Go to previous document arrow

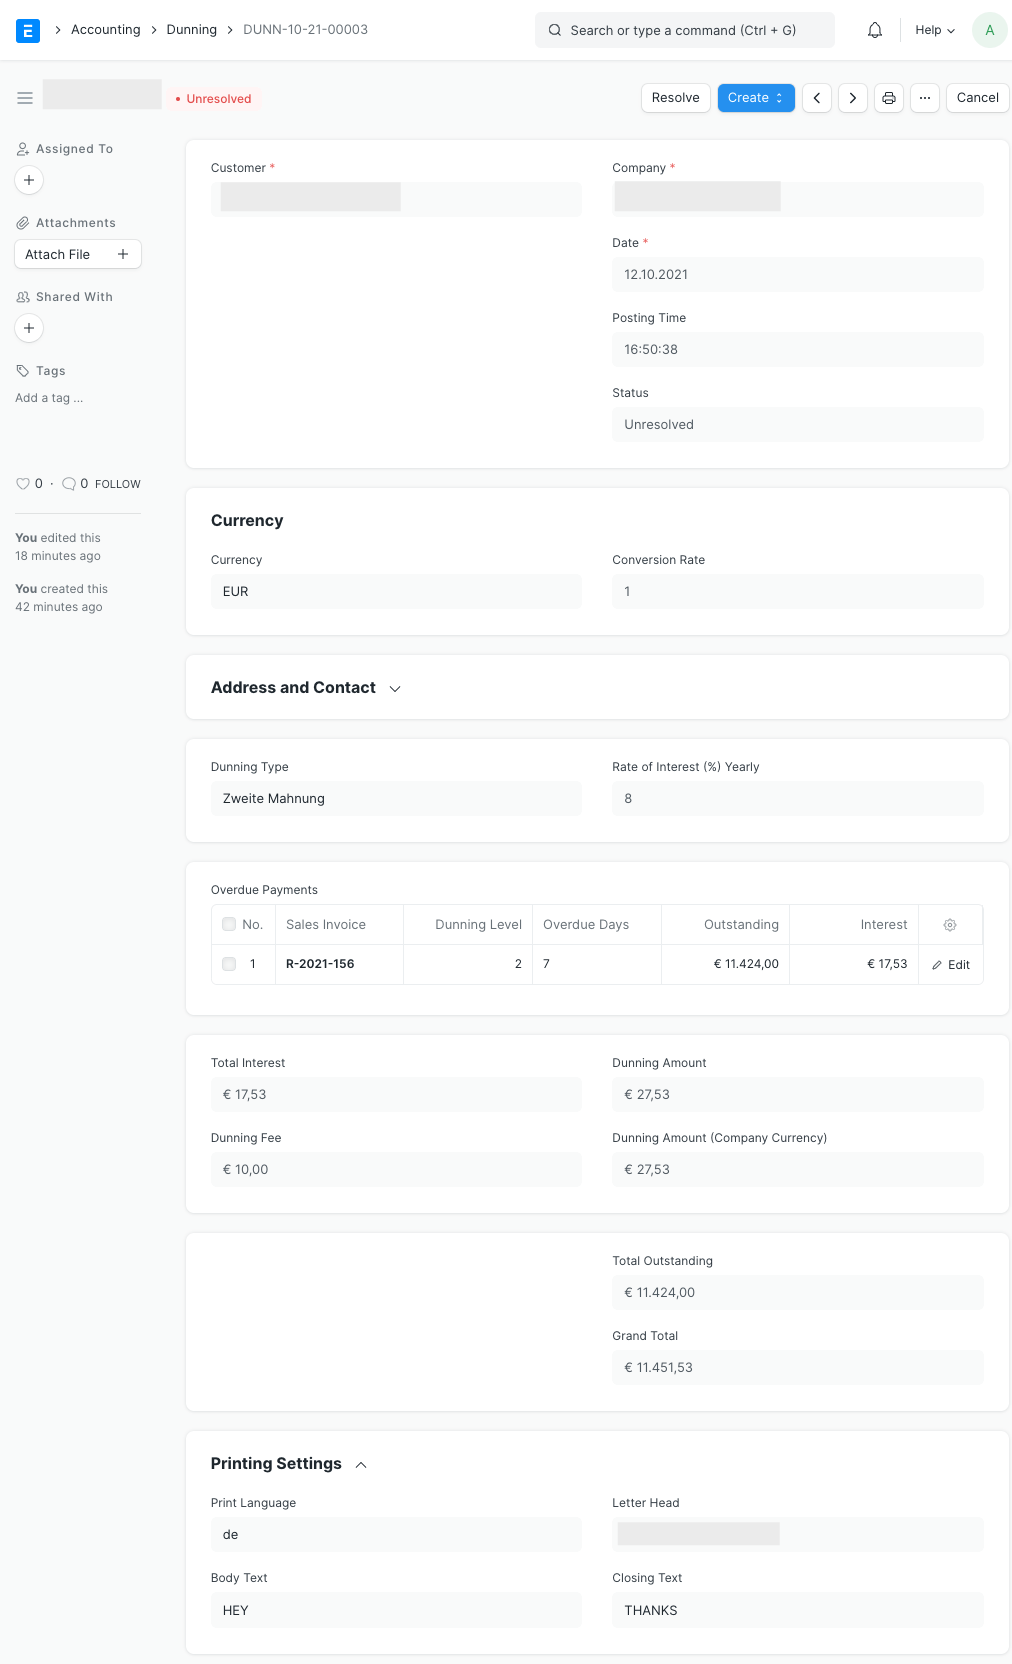[817, 98]
